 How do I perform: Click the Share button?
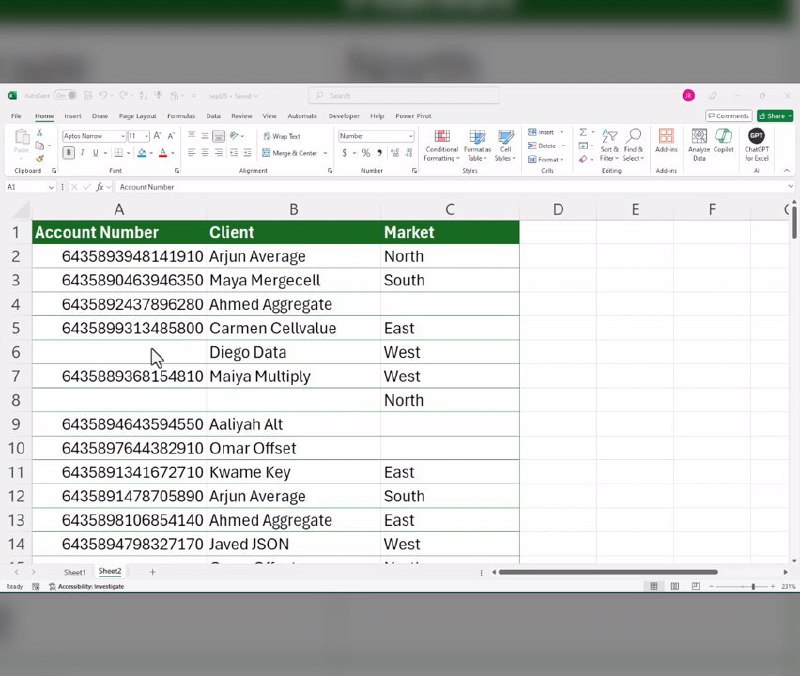point(775,115)
